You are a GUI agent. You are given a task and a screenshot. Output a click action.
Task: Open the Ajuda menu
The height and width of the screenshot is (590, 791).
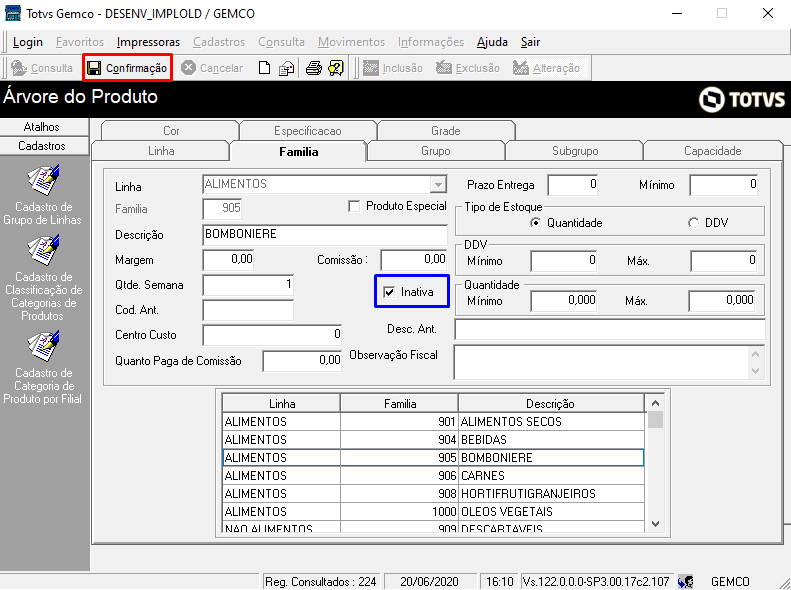pyautogui.click(x=492, y=42)
